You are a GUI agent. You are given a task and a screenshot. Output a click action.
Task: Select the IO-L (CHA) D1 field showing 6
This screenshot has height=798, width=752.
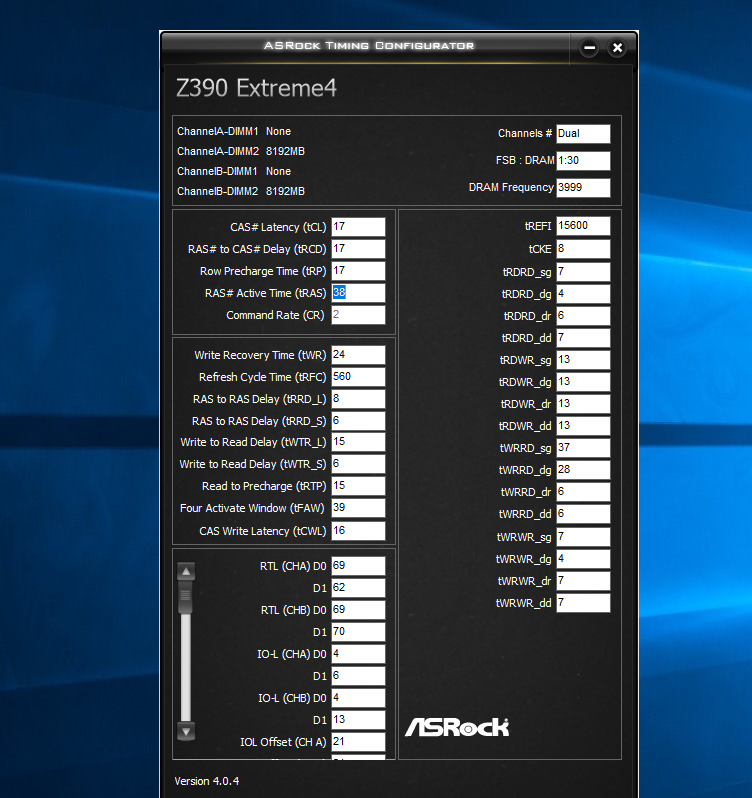[x=358, y=676]
